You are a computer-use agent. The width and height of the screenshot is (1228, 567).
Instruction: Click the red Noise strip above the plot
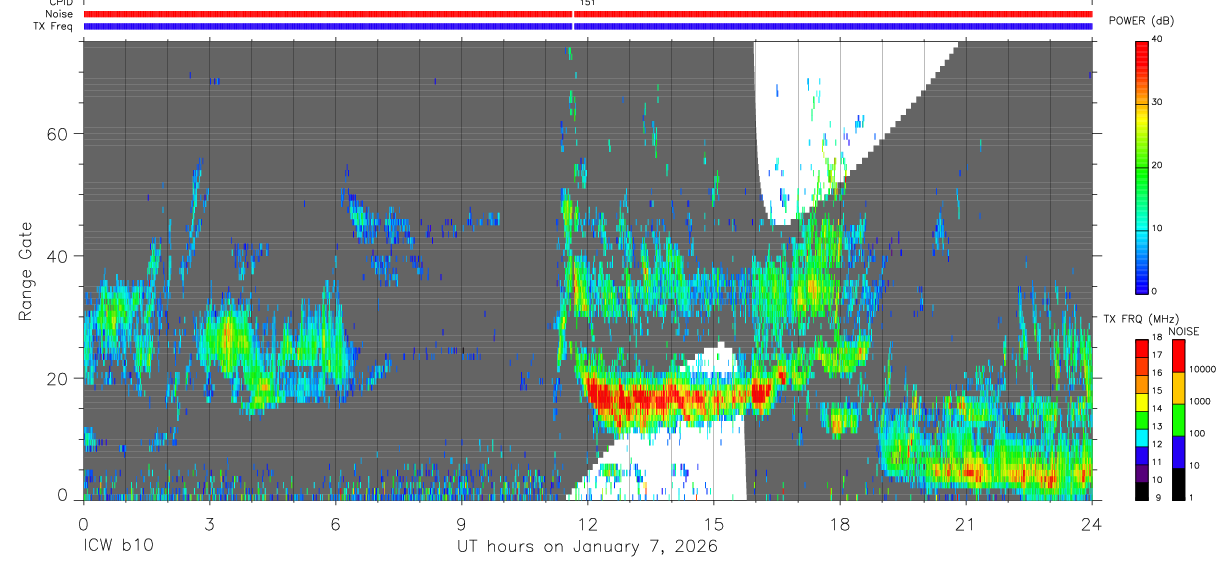tap(587, 14)
